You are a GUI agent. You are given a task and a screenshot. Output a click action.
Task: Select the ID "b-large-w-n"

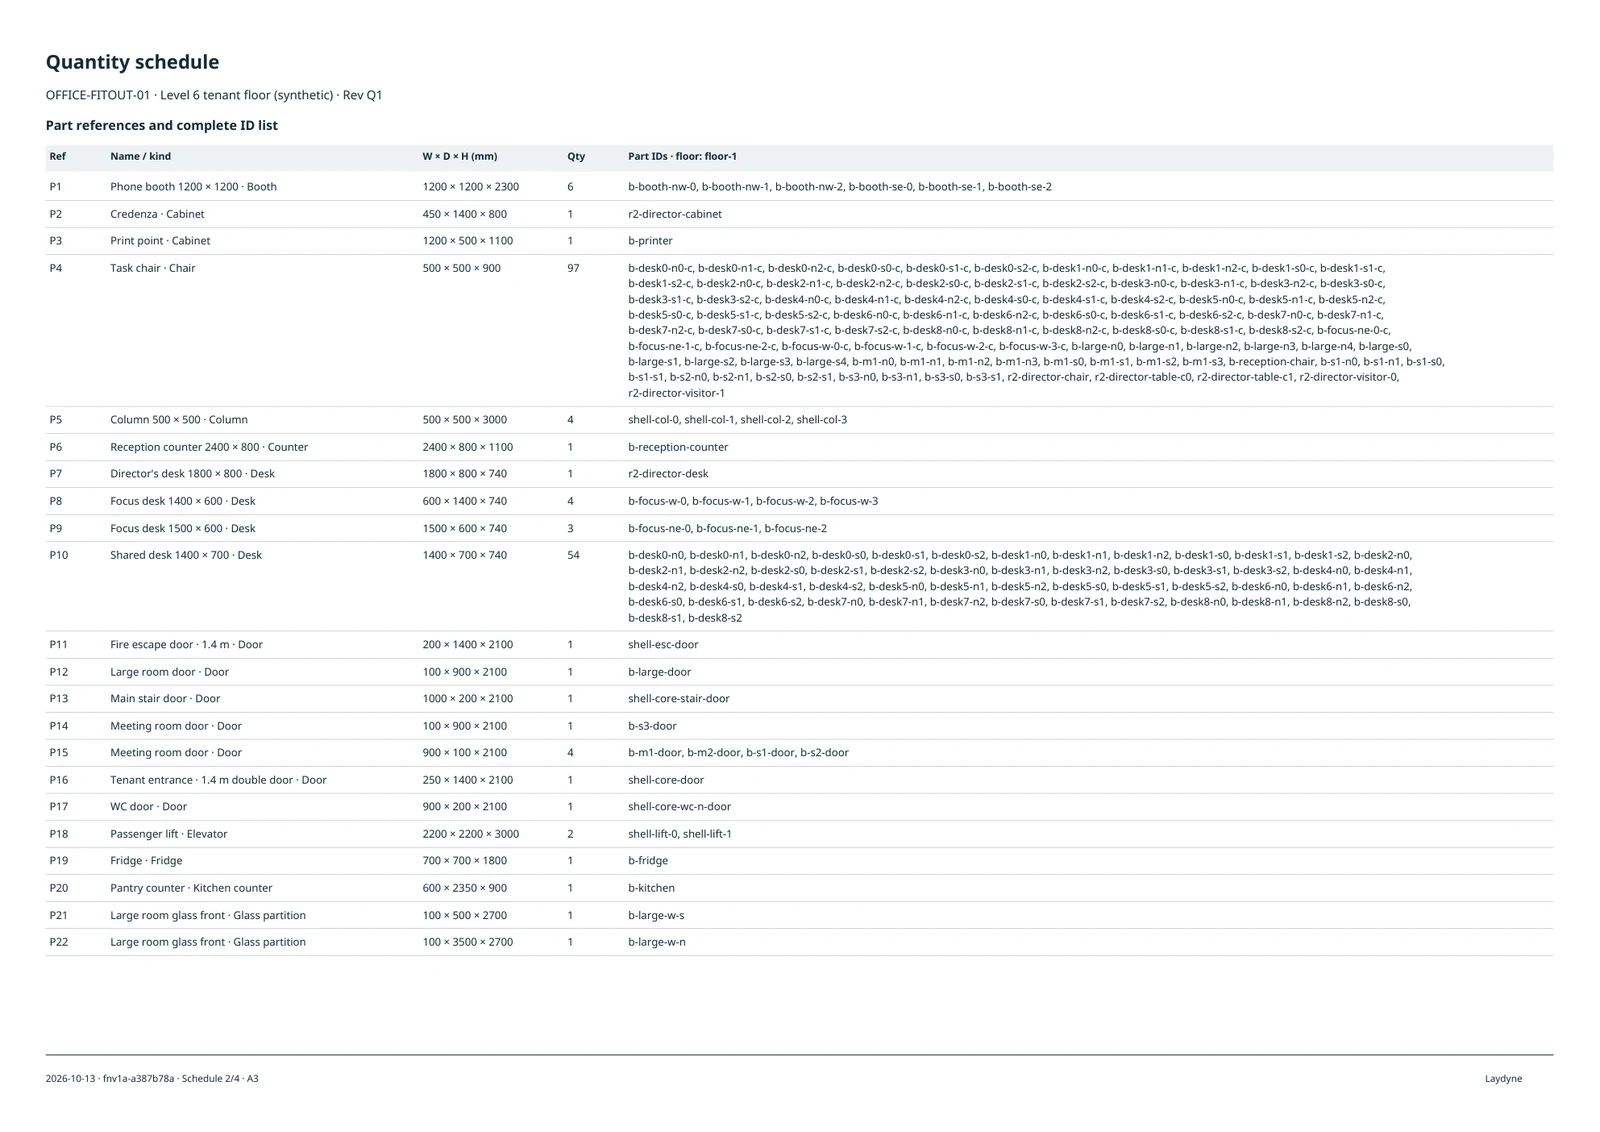(657, 942)
